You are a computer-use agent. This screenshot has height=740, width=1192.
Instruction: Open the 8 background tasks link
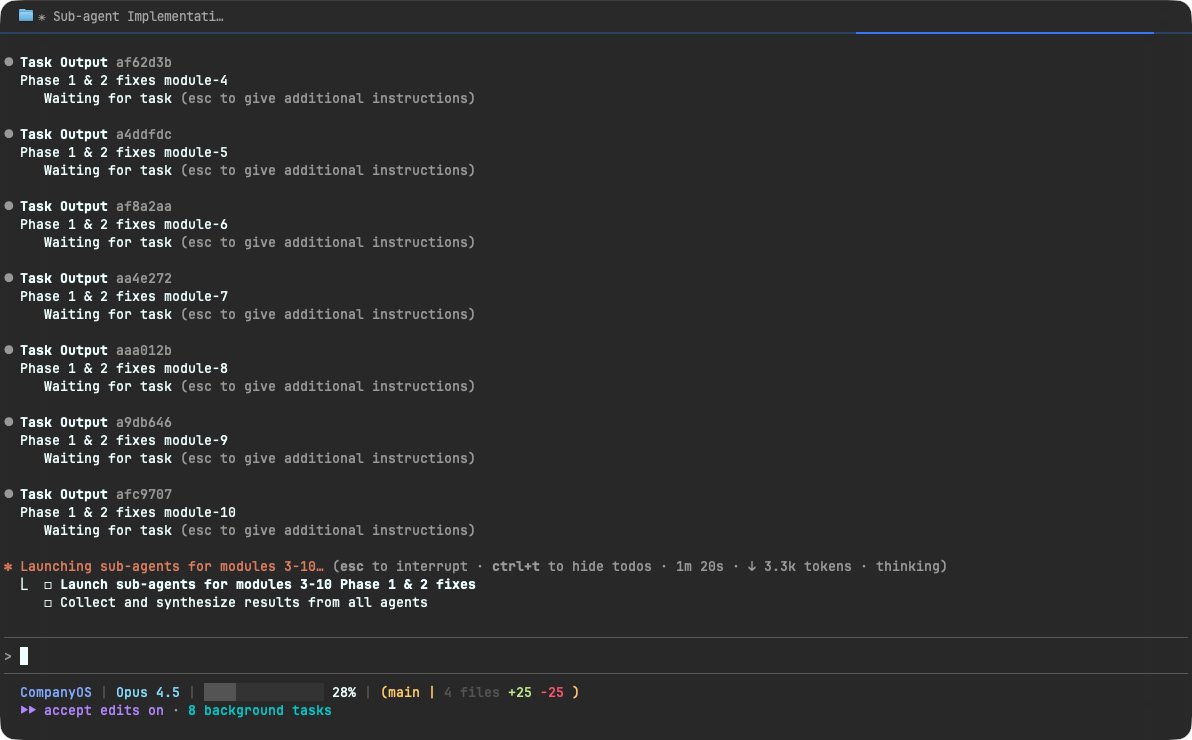259,710
